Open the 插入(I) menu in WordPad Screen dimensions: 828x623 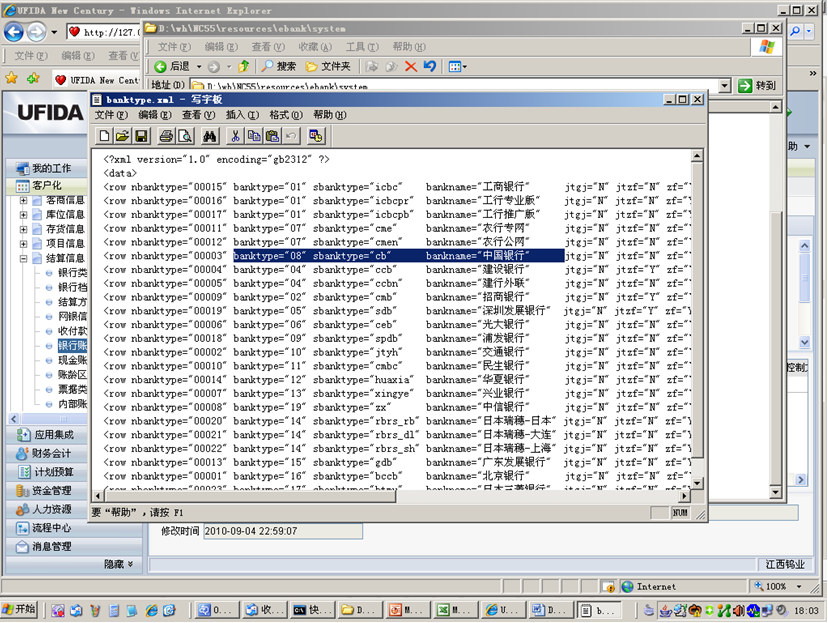(242, 115)
